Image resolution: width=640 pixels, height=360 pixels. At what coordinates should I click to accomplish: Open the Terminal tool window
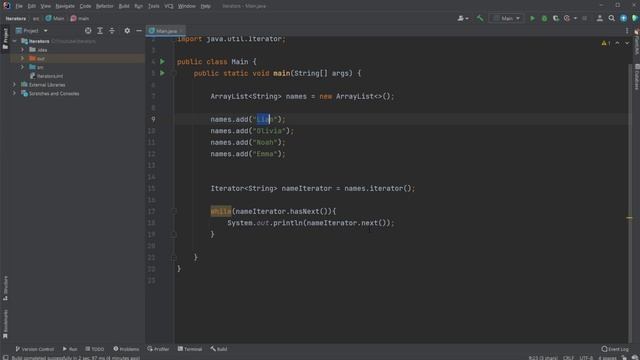[x=190, y=349]
